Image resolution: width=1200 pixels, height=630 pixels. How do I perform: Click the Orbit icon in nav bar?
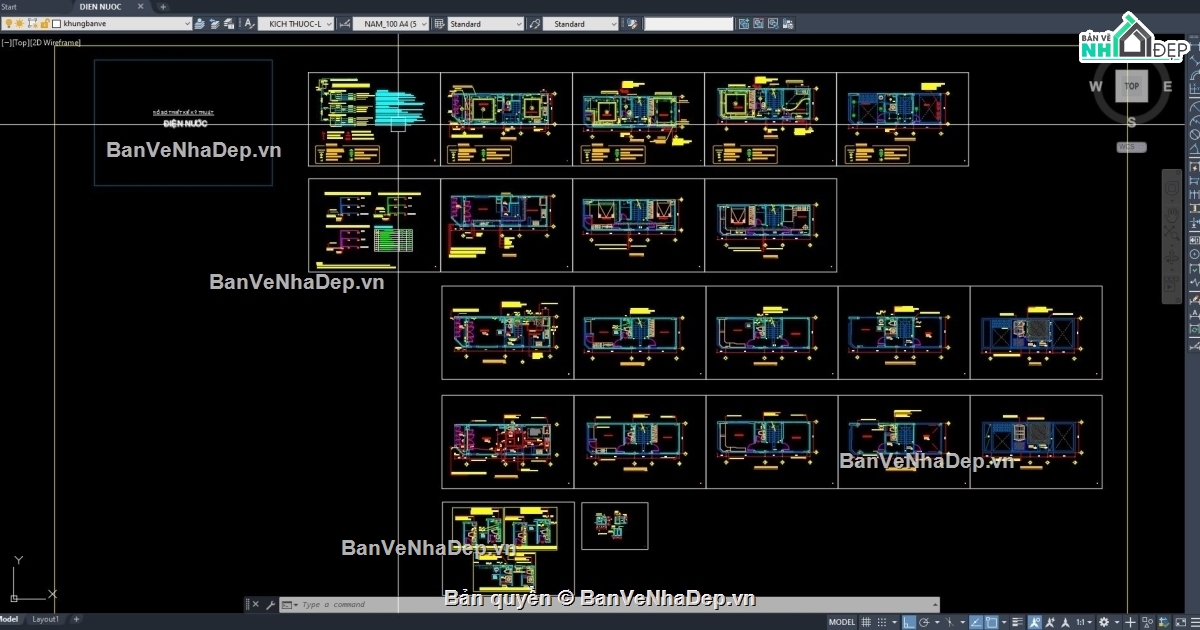pos(1171,258)
